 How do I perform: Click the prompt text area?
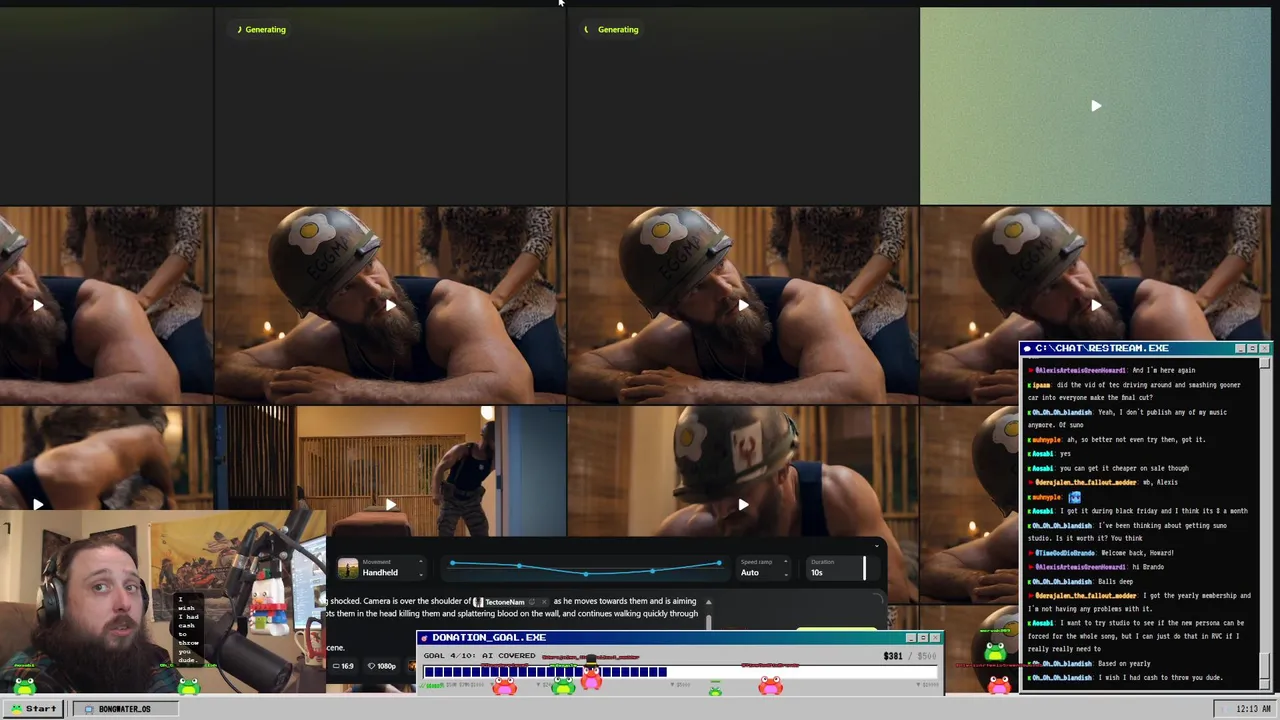tap(510, 608)
